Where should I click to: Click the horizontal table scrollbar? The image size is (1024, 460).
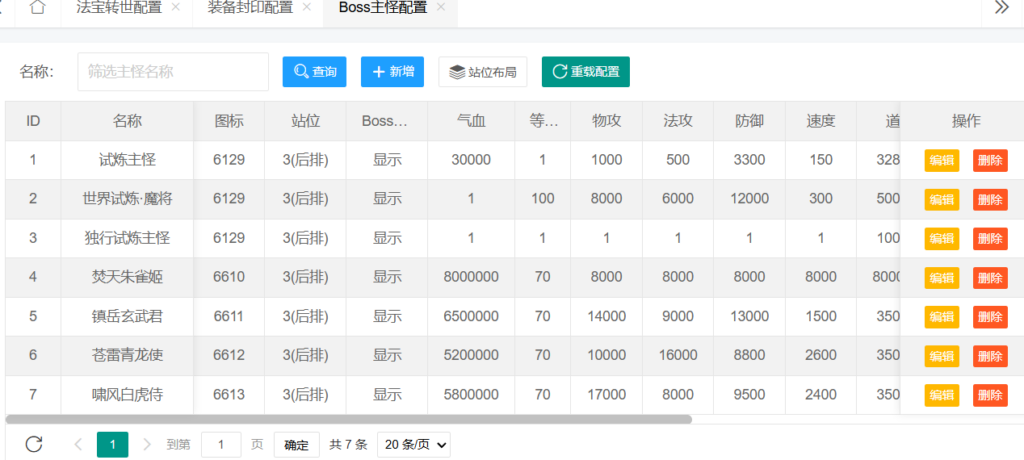click(x=349, y=419)
